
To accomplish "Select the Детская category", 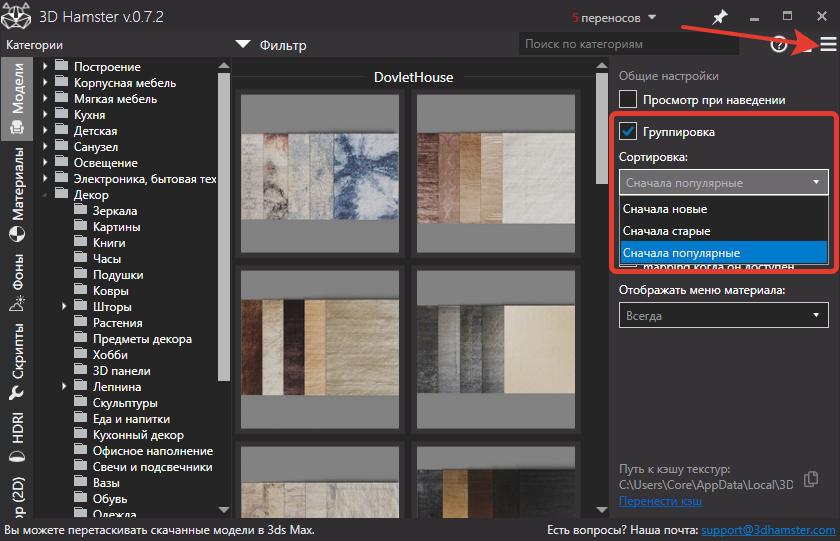I will point(95,131).
